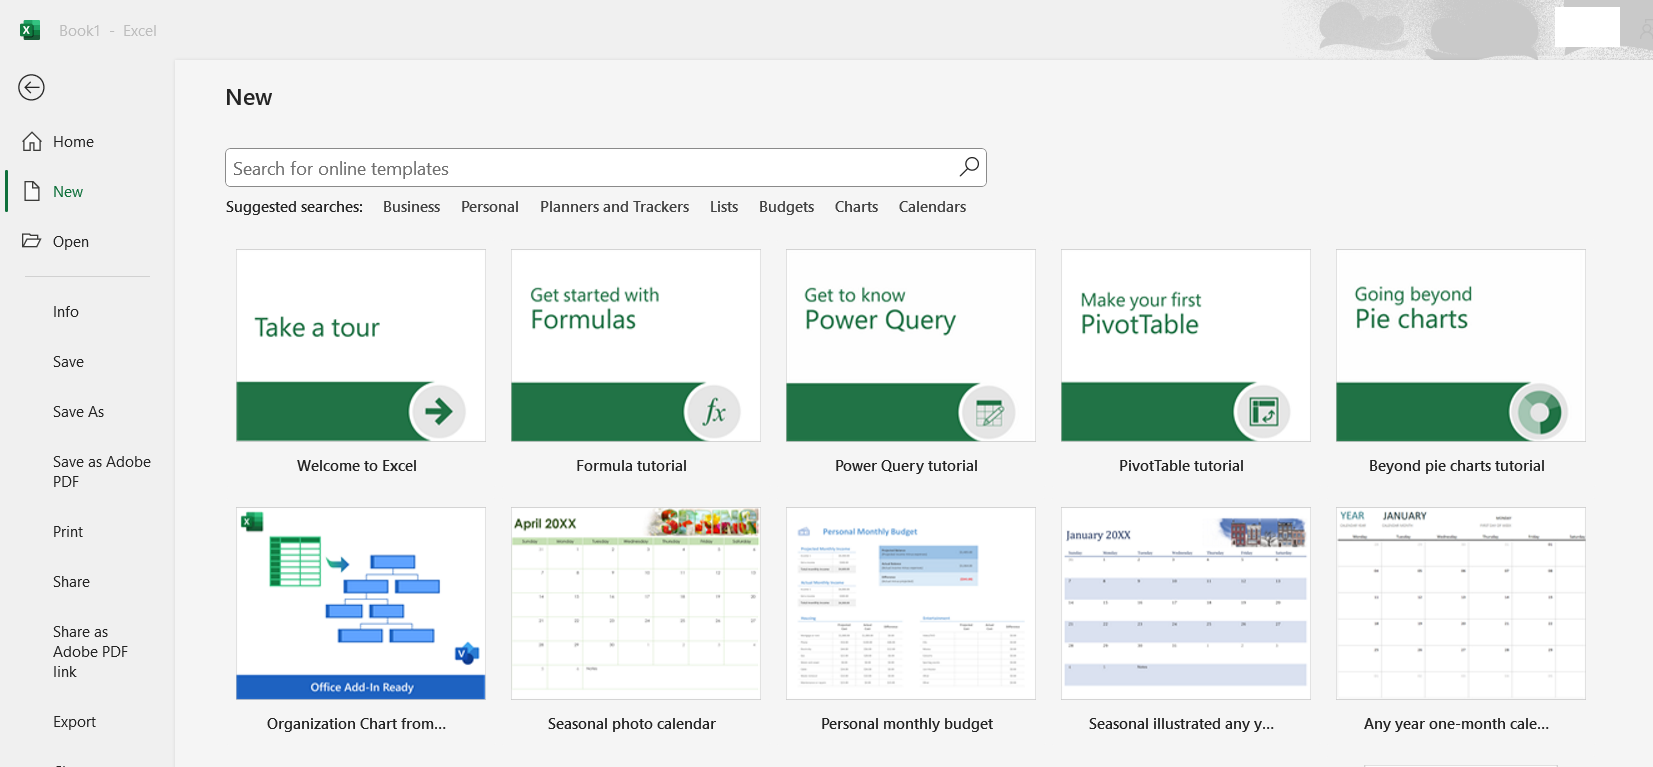Click the magnifying glass search icon
Screen dimensions: 1653x767
pos(969,167)
